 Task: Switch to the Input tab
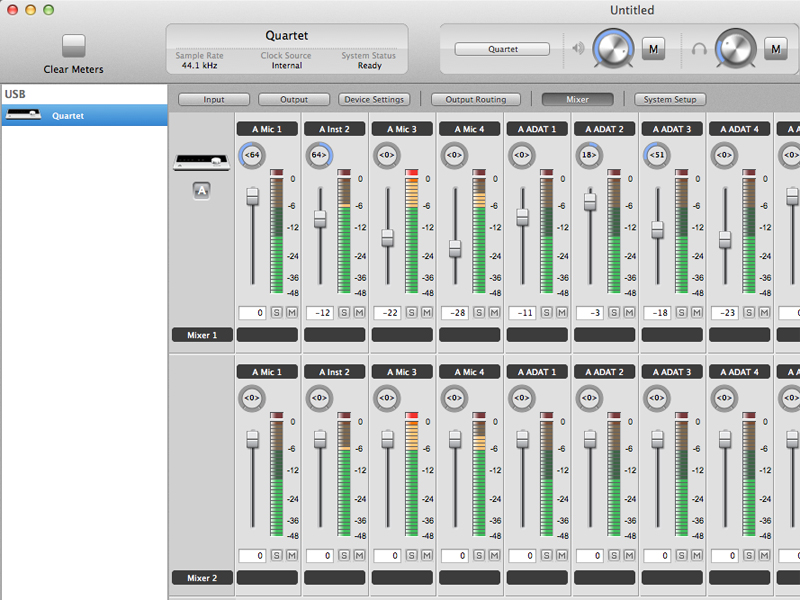click(214, 99)
